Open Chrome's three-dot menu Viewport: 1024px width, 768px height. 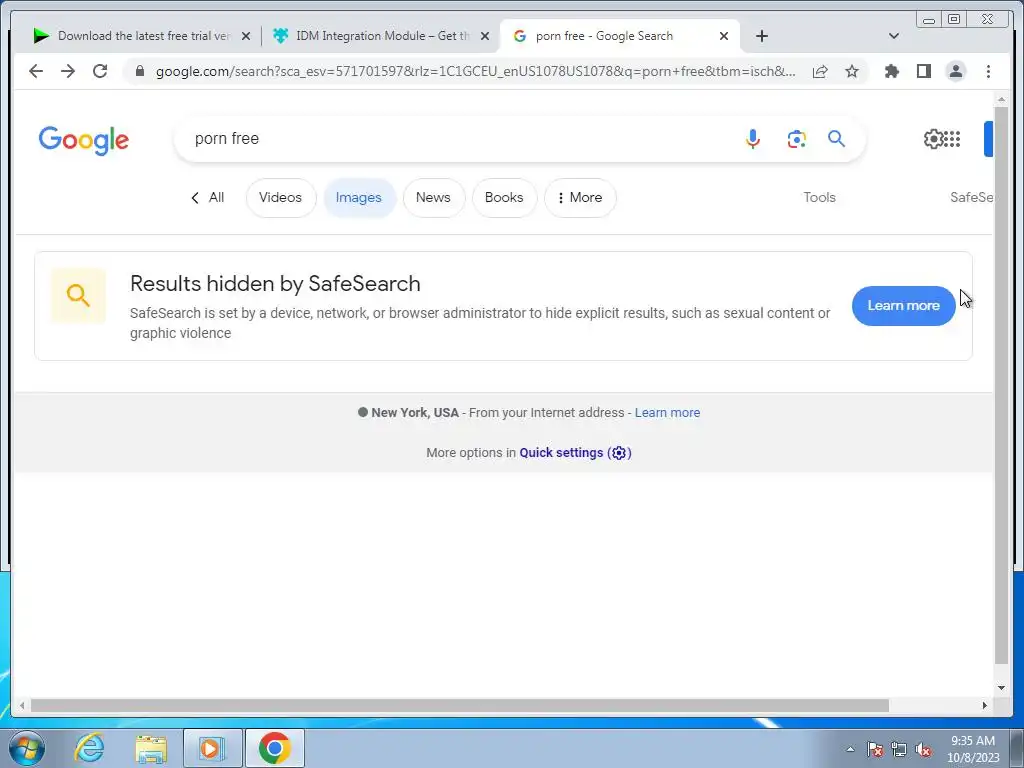click(x=988, y=71)
